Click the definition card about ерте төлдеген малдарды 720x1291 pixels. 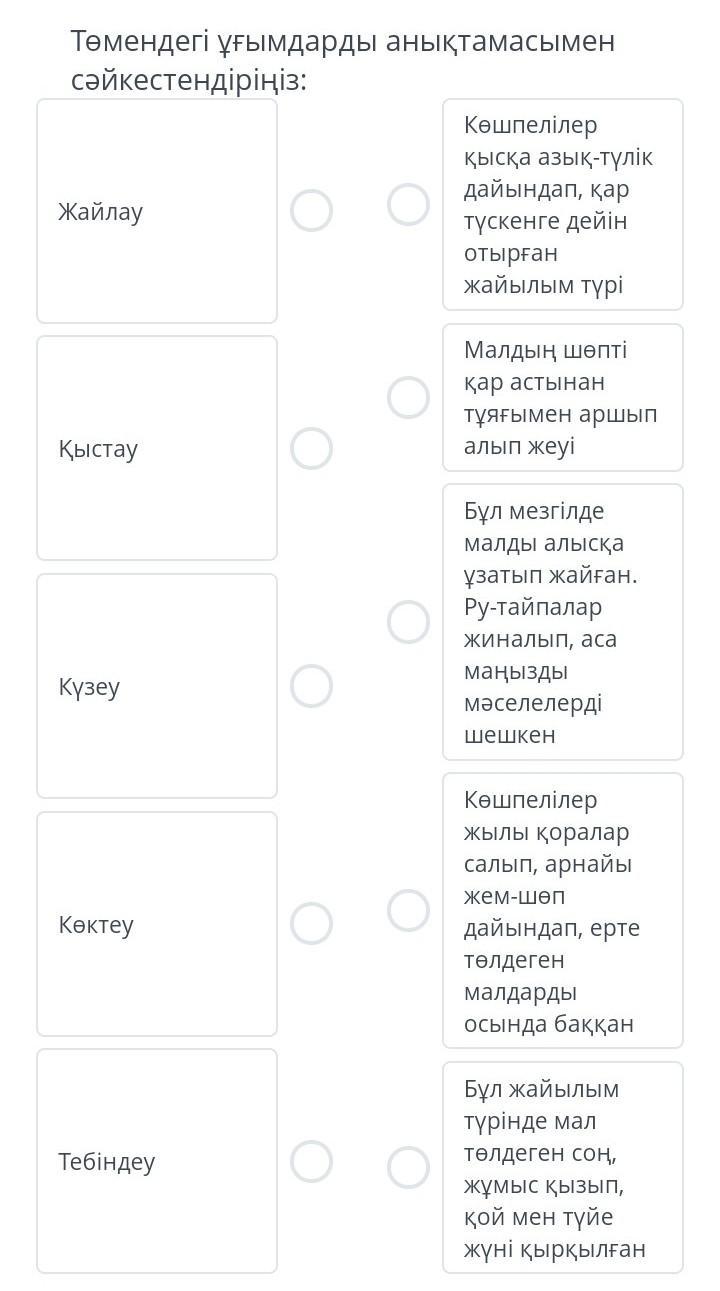click(x=562, y=910)
